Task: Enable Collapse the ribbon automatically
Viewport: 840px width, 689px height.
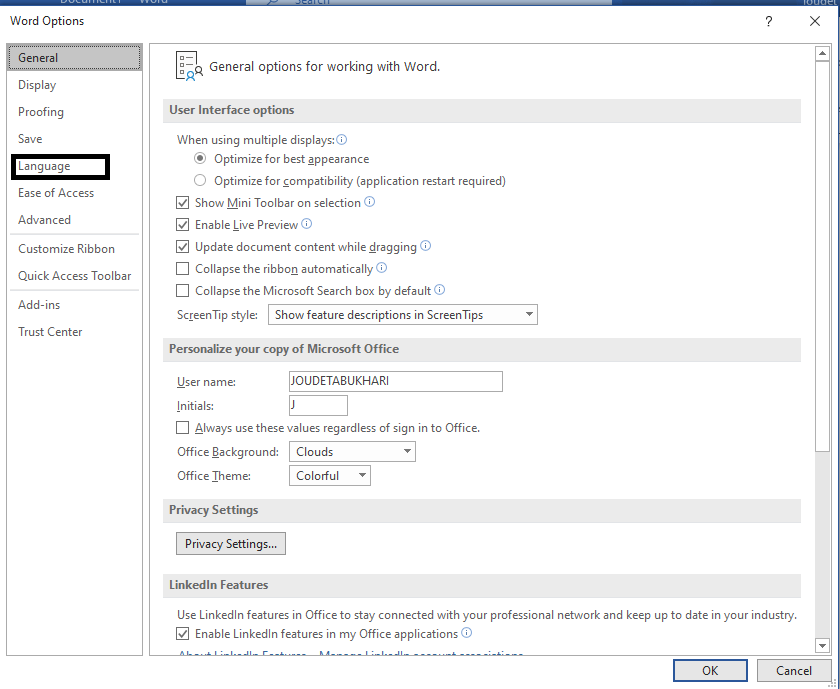Action: [182, 268]
